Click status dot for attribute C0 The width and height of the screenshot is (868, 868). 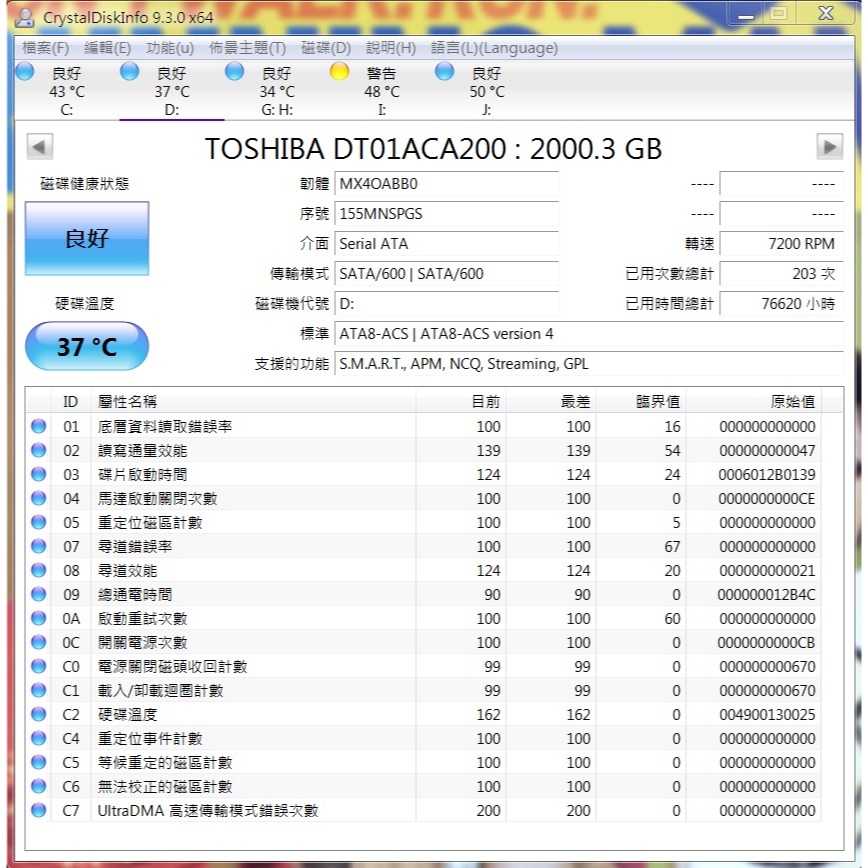pos(39,666)
